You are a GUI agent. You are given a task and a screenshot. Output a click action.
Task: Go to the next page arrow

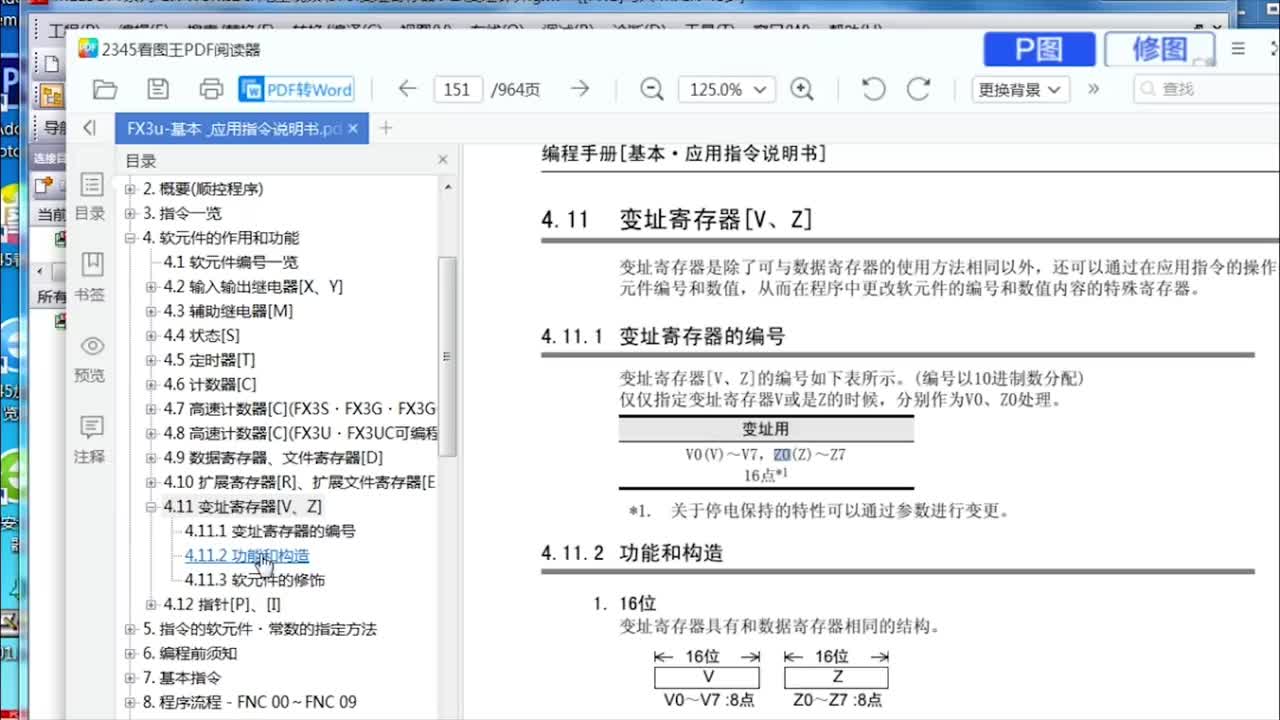(x=580, y=89)
